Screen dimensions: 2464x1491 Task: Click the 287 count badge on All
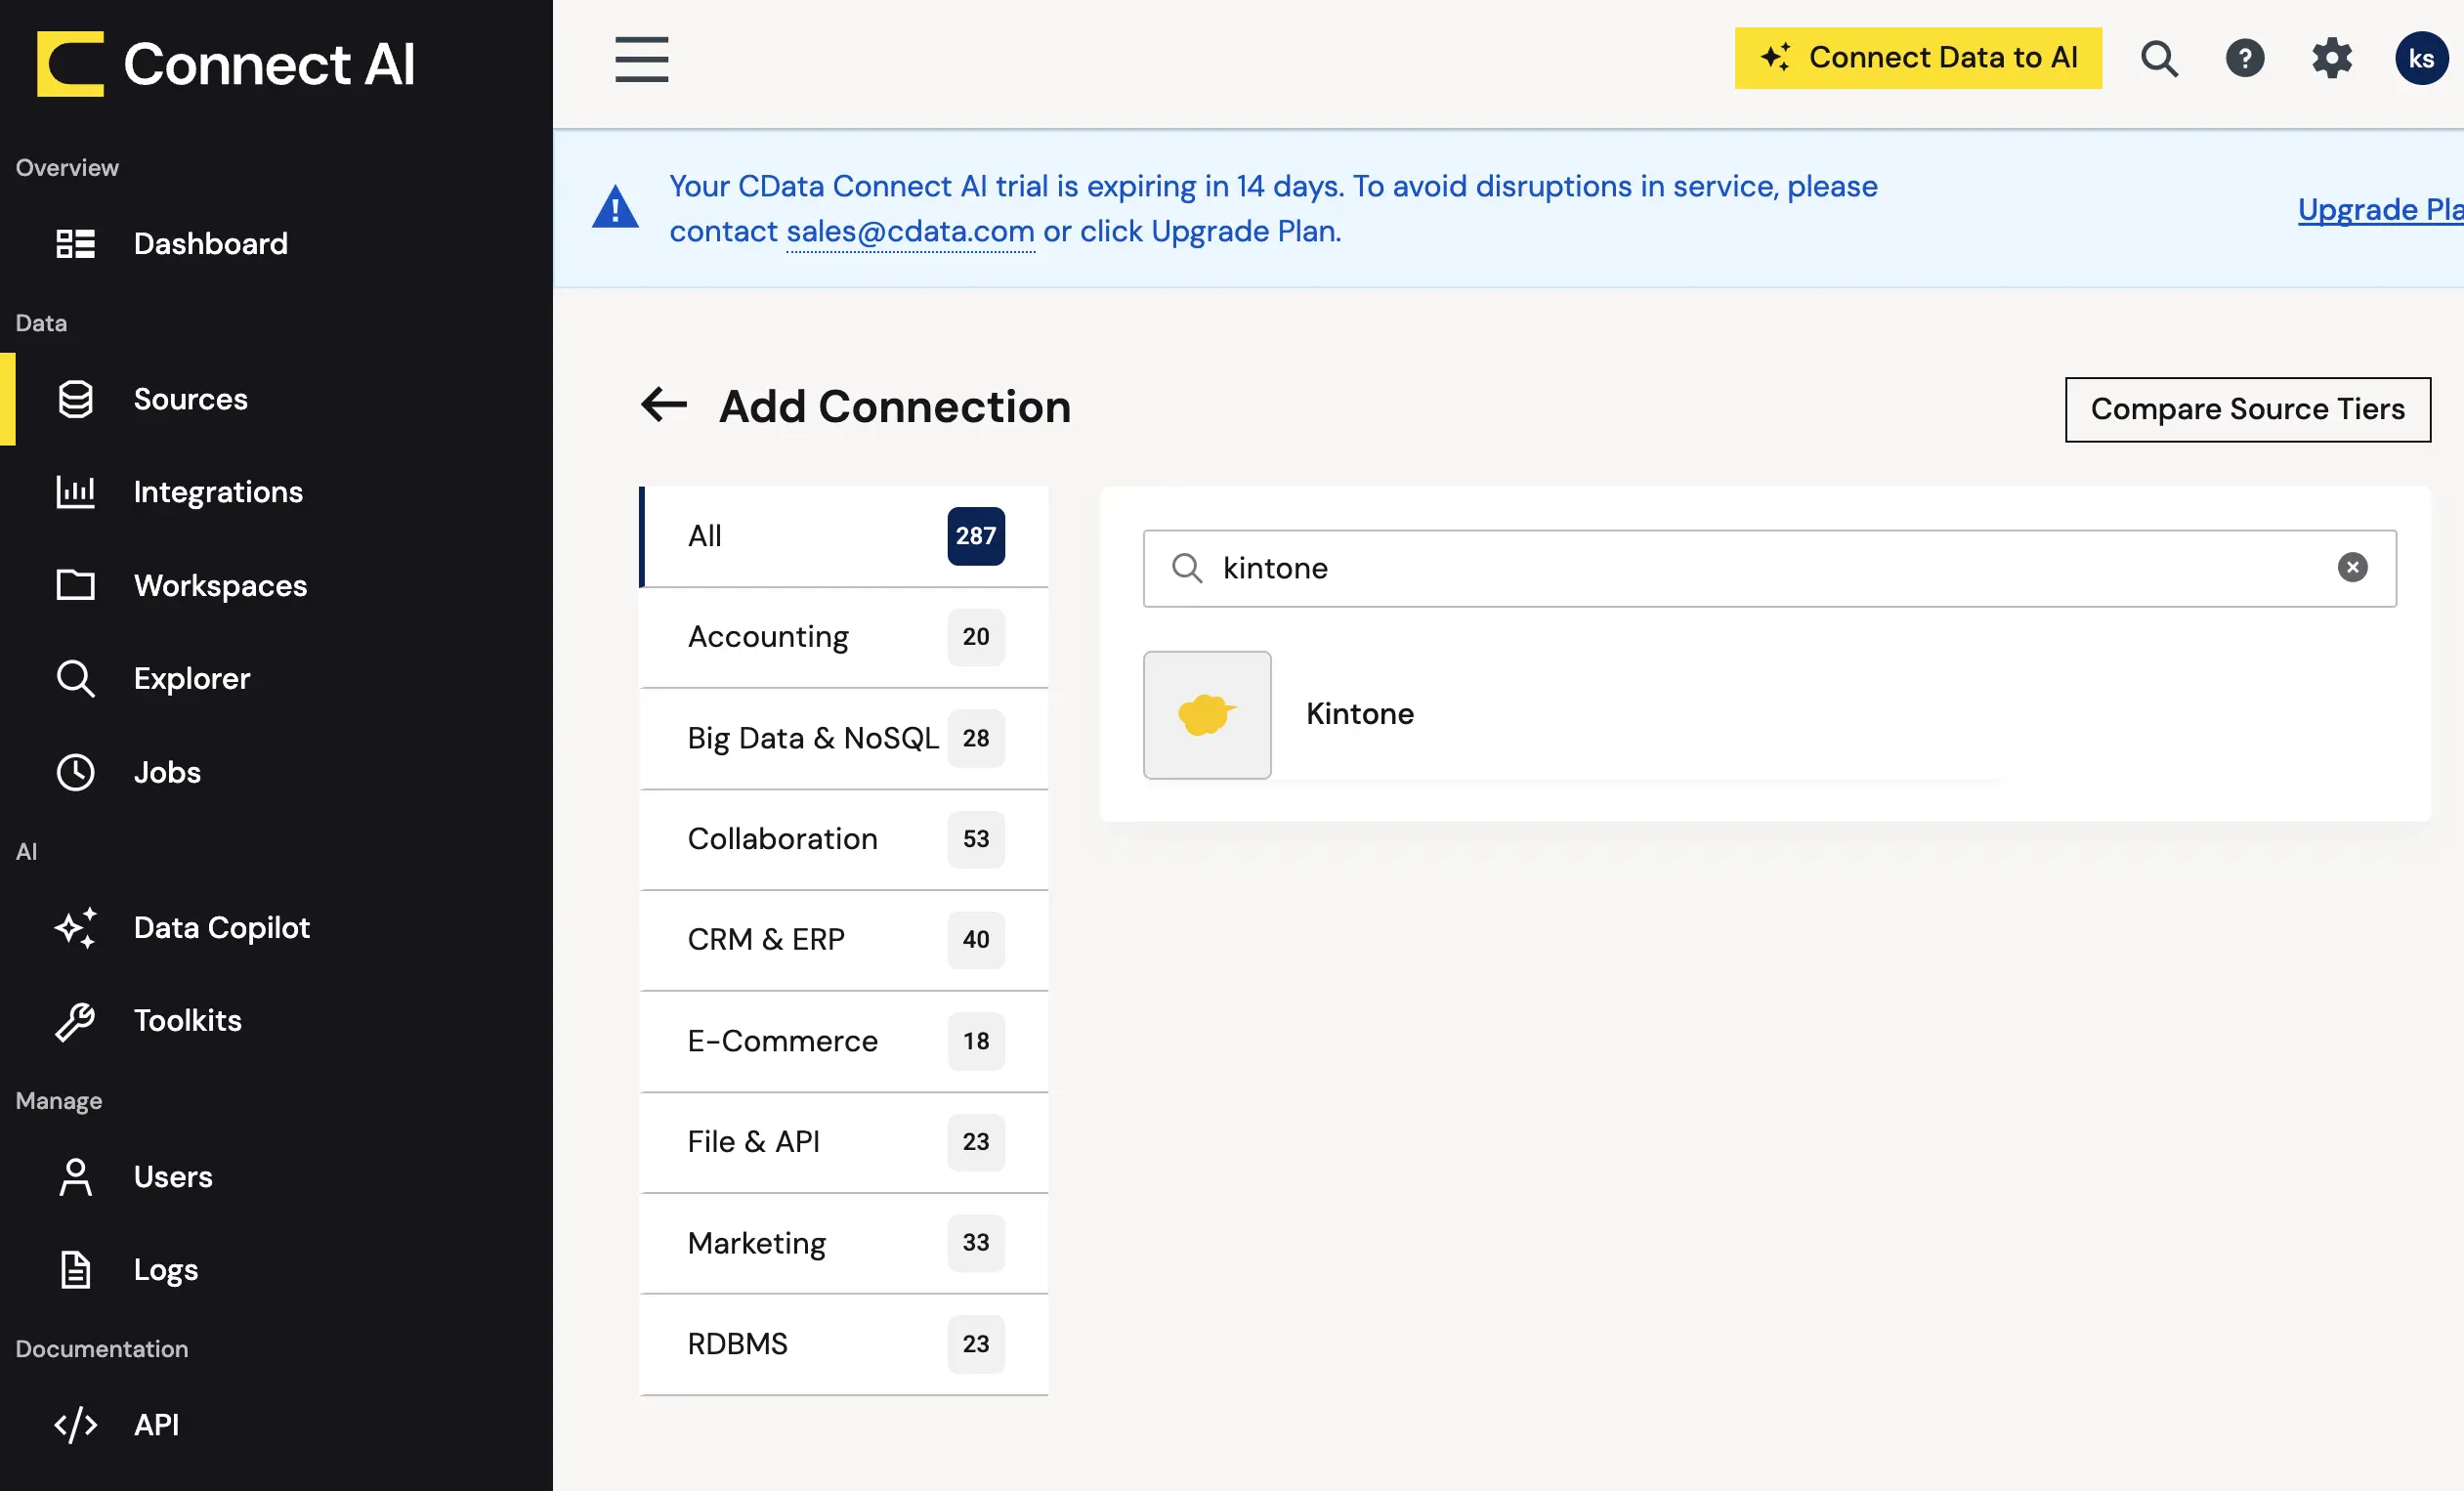tap(975, 536)
